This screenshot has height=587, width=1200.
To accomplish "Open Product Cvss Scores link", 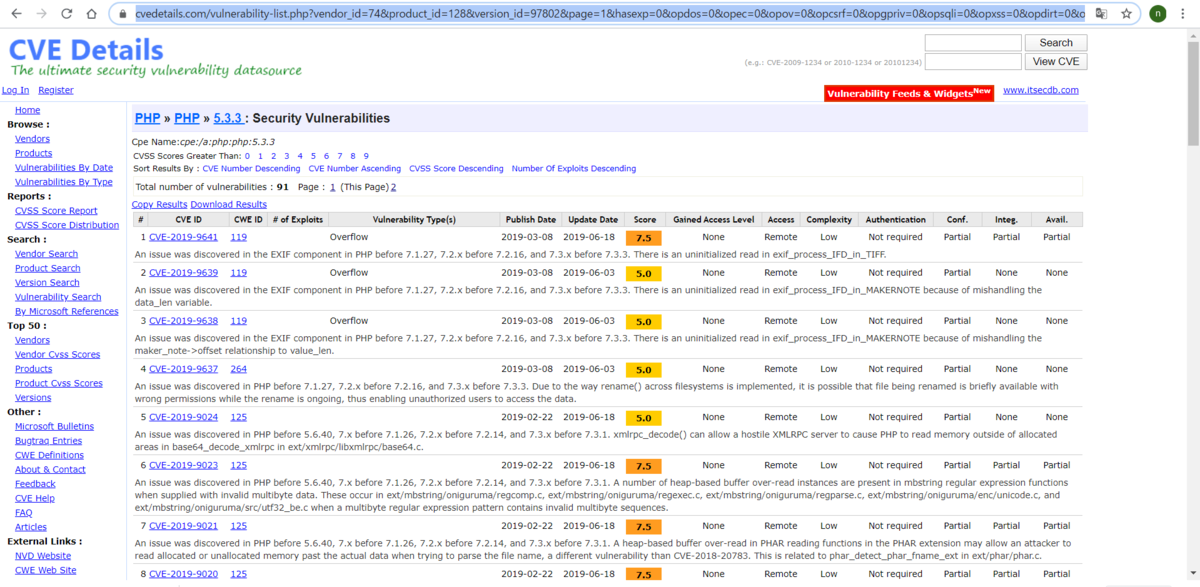I will coord(59,383).
